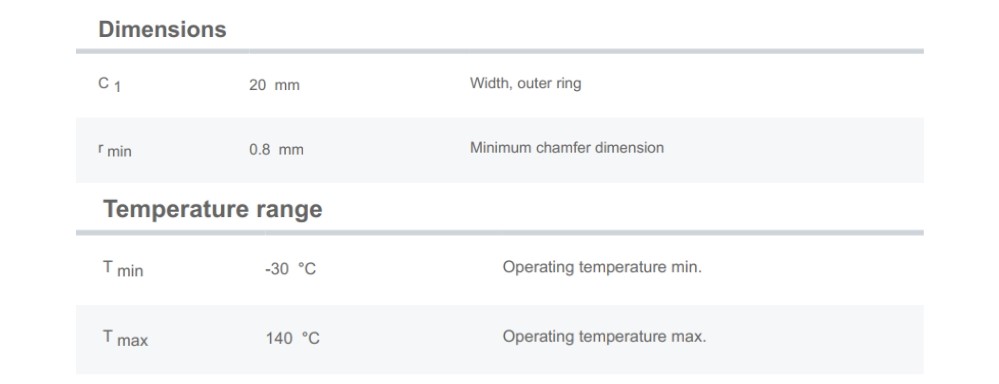The width and height of the screenshot is (999, 384).
Task: Select the Operating temperature min. text
Action: [602, 267]
